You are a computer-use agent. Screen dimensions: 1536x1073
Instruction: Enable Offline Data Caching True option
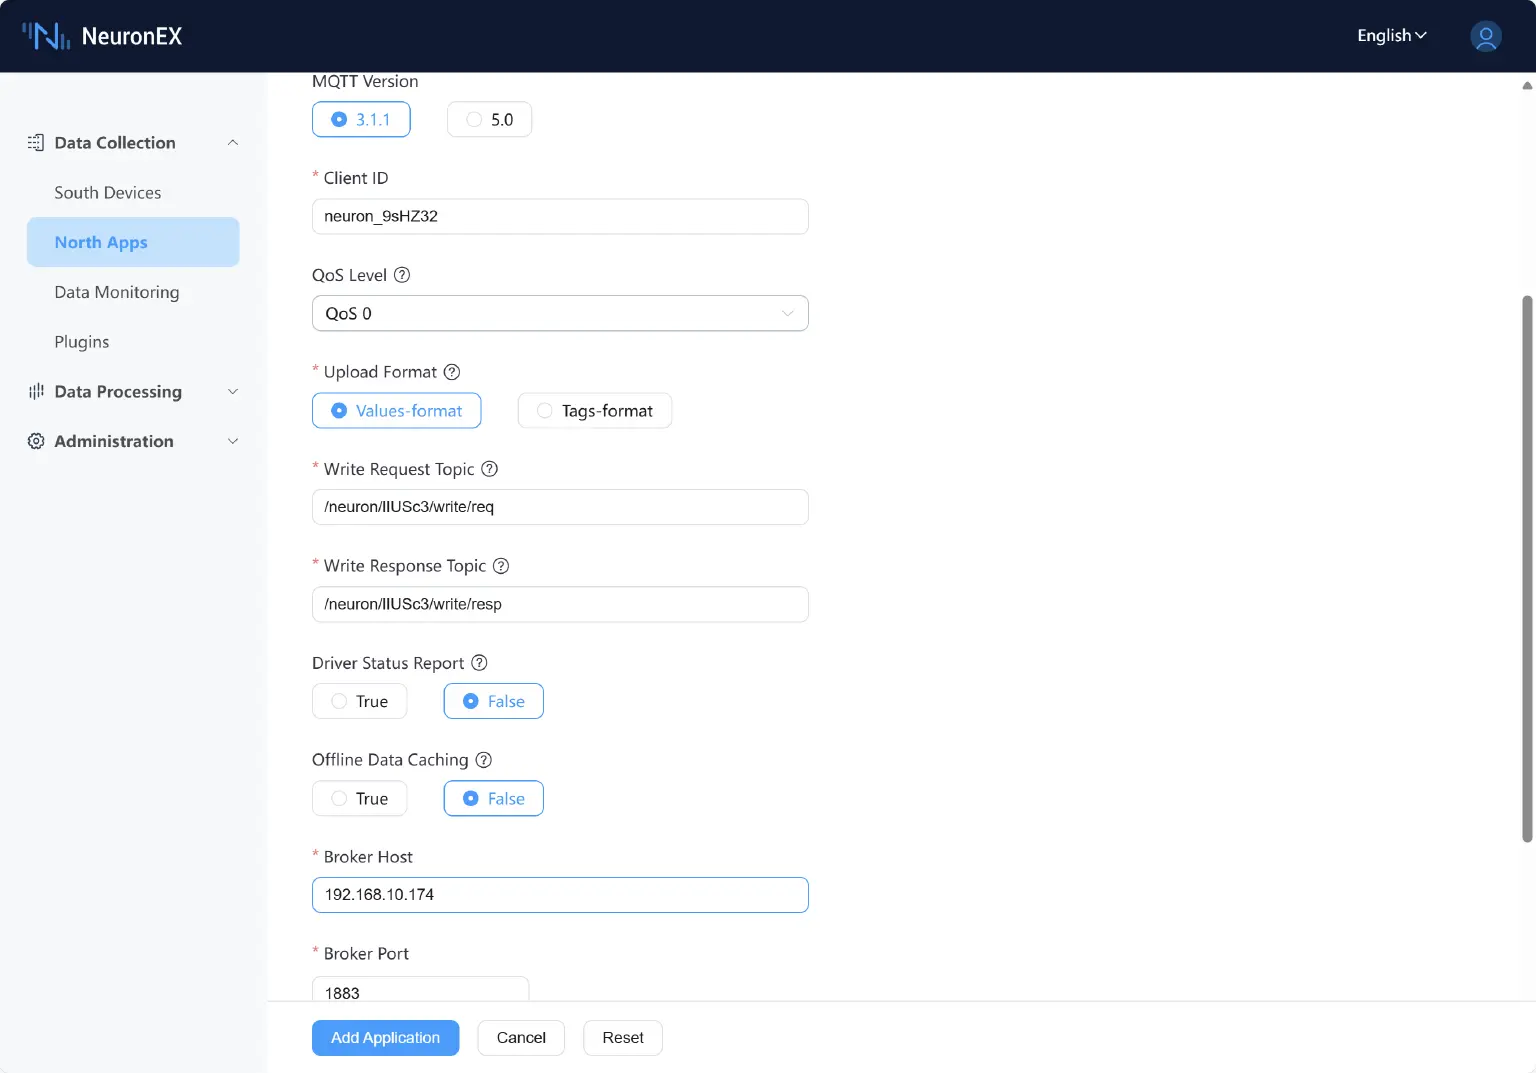pos(359,799)
